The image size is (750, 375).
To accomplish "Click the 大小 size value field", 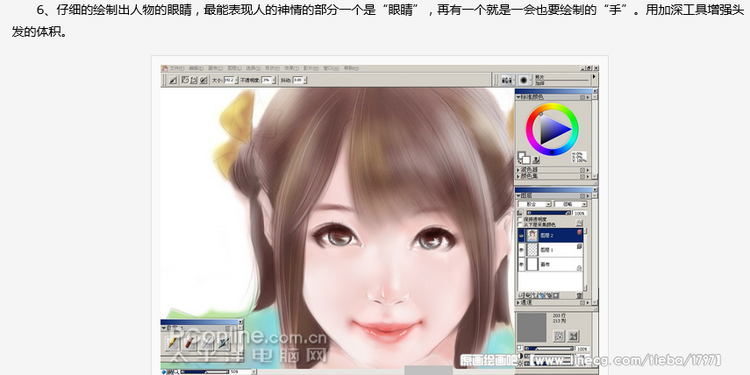I will [x=230, y=80].
